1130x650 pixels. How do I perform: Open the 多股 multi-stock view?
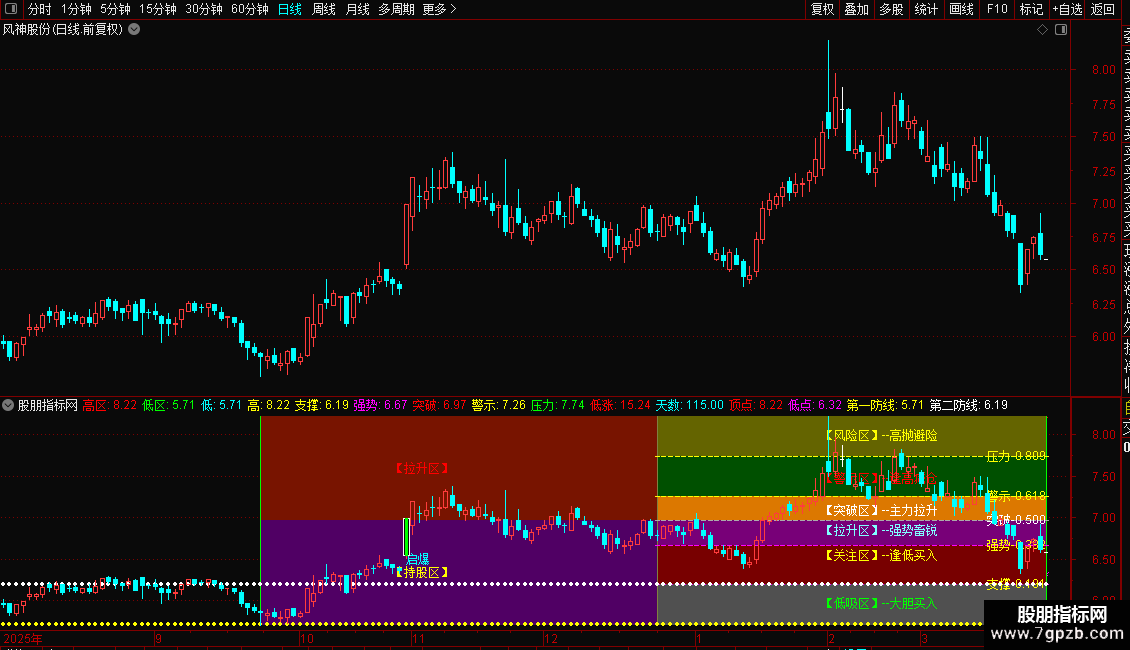tap(891, 9)
